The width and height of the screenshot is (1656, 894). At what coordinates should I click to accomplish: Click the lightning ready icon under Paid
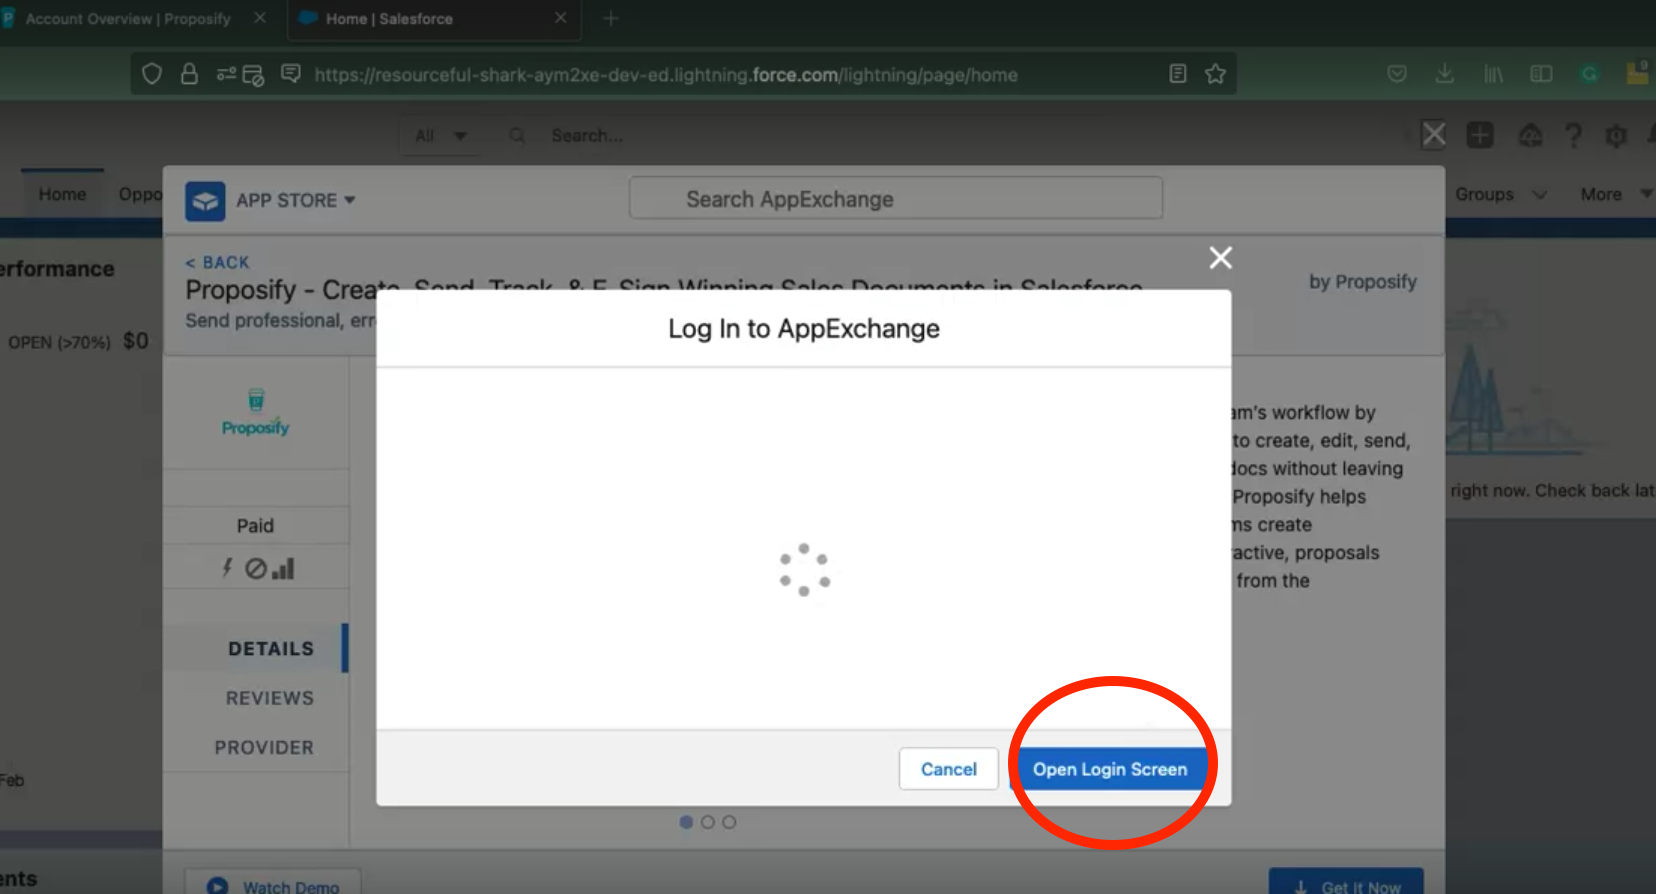[227, 568]
